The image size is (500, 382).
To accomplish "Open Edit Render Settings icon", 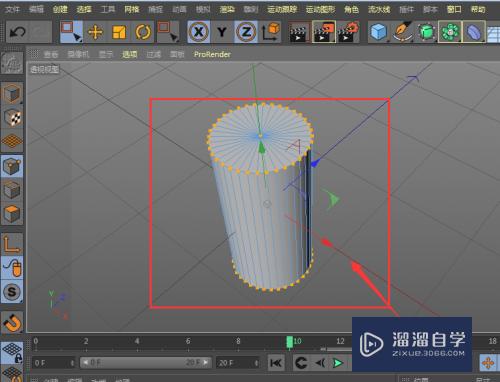I will tap(348, 32).
